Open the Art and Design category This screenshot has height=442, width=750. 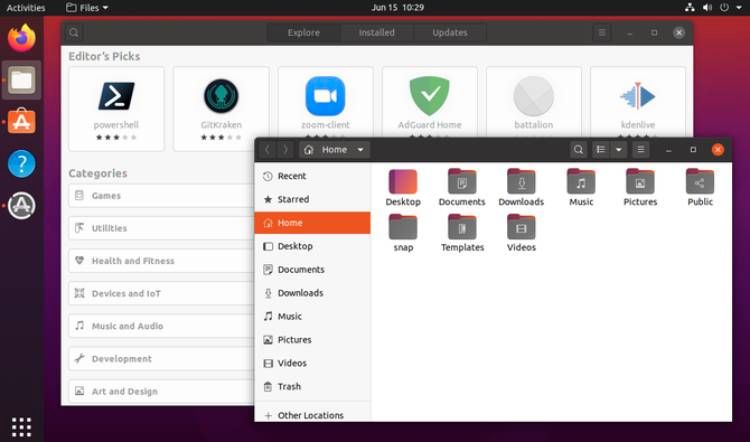tap(162, 391)
